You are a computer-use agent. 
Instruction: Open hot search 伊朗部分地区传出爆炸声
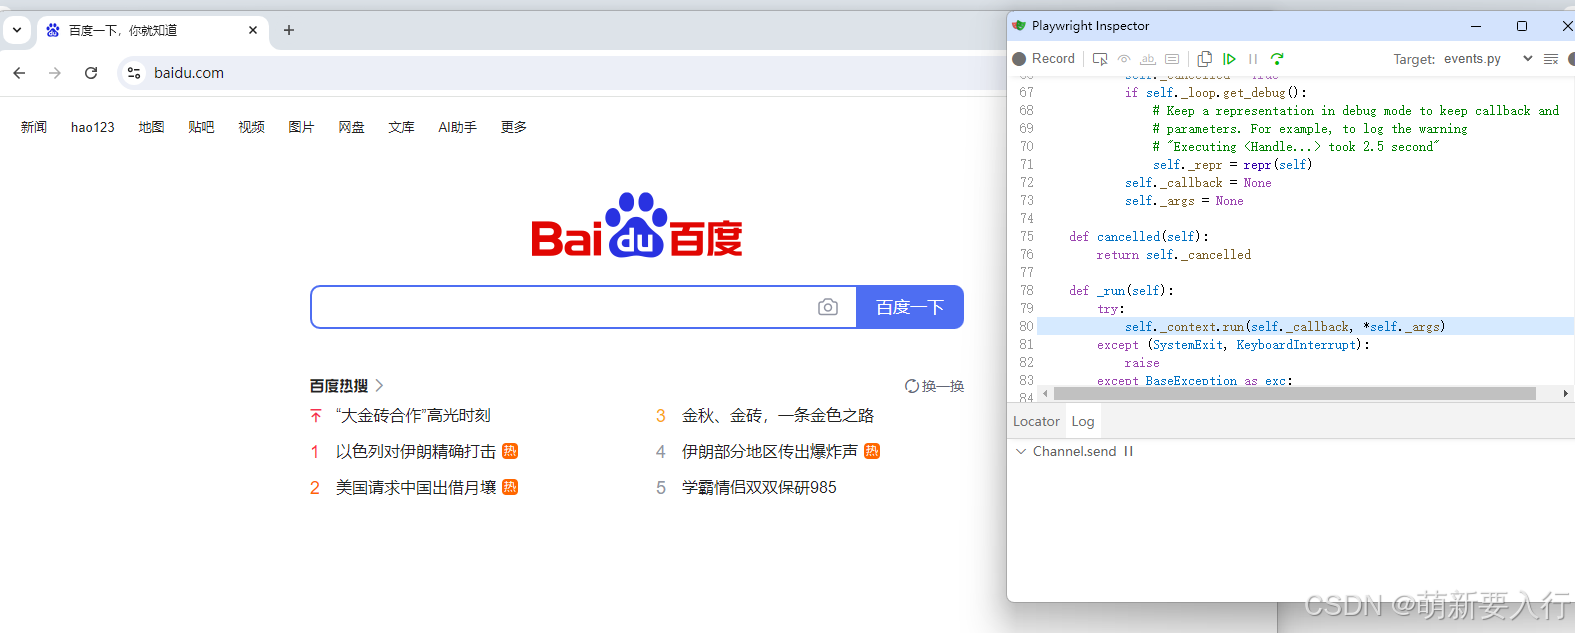pos(770,451)
